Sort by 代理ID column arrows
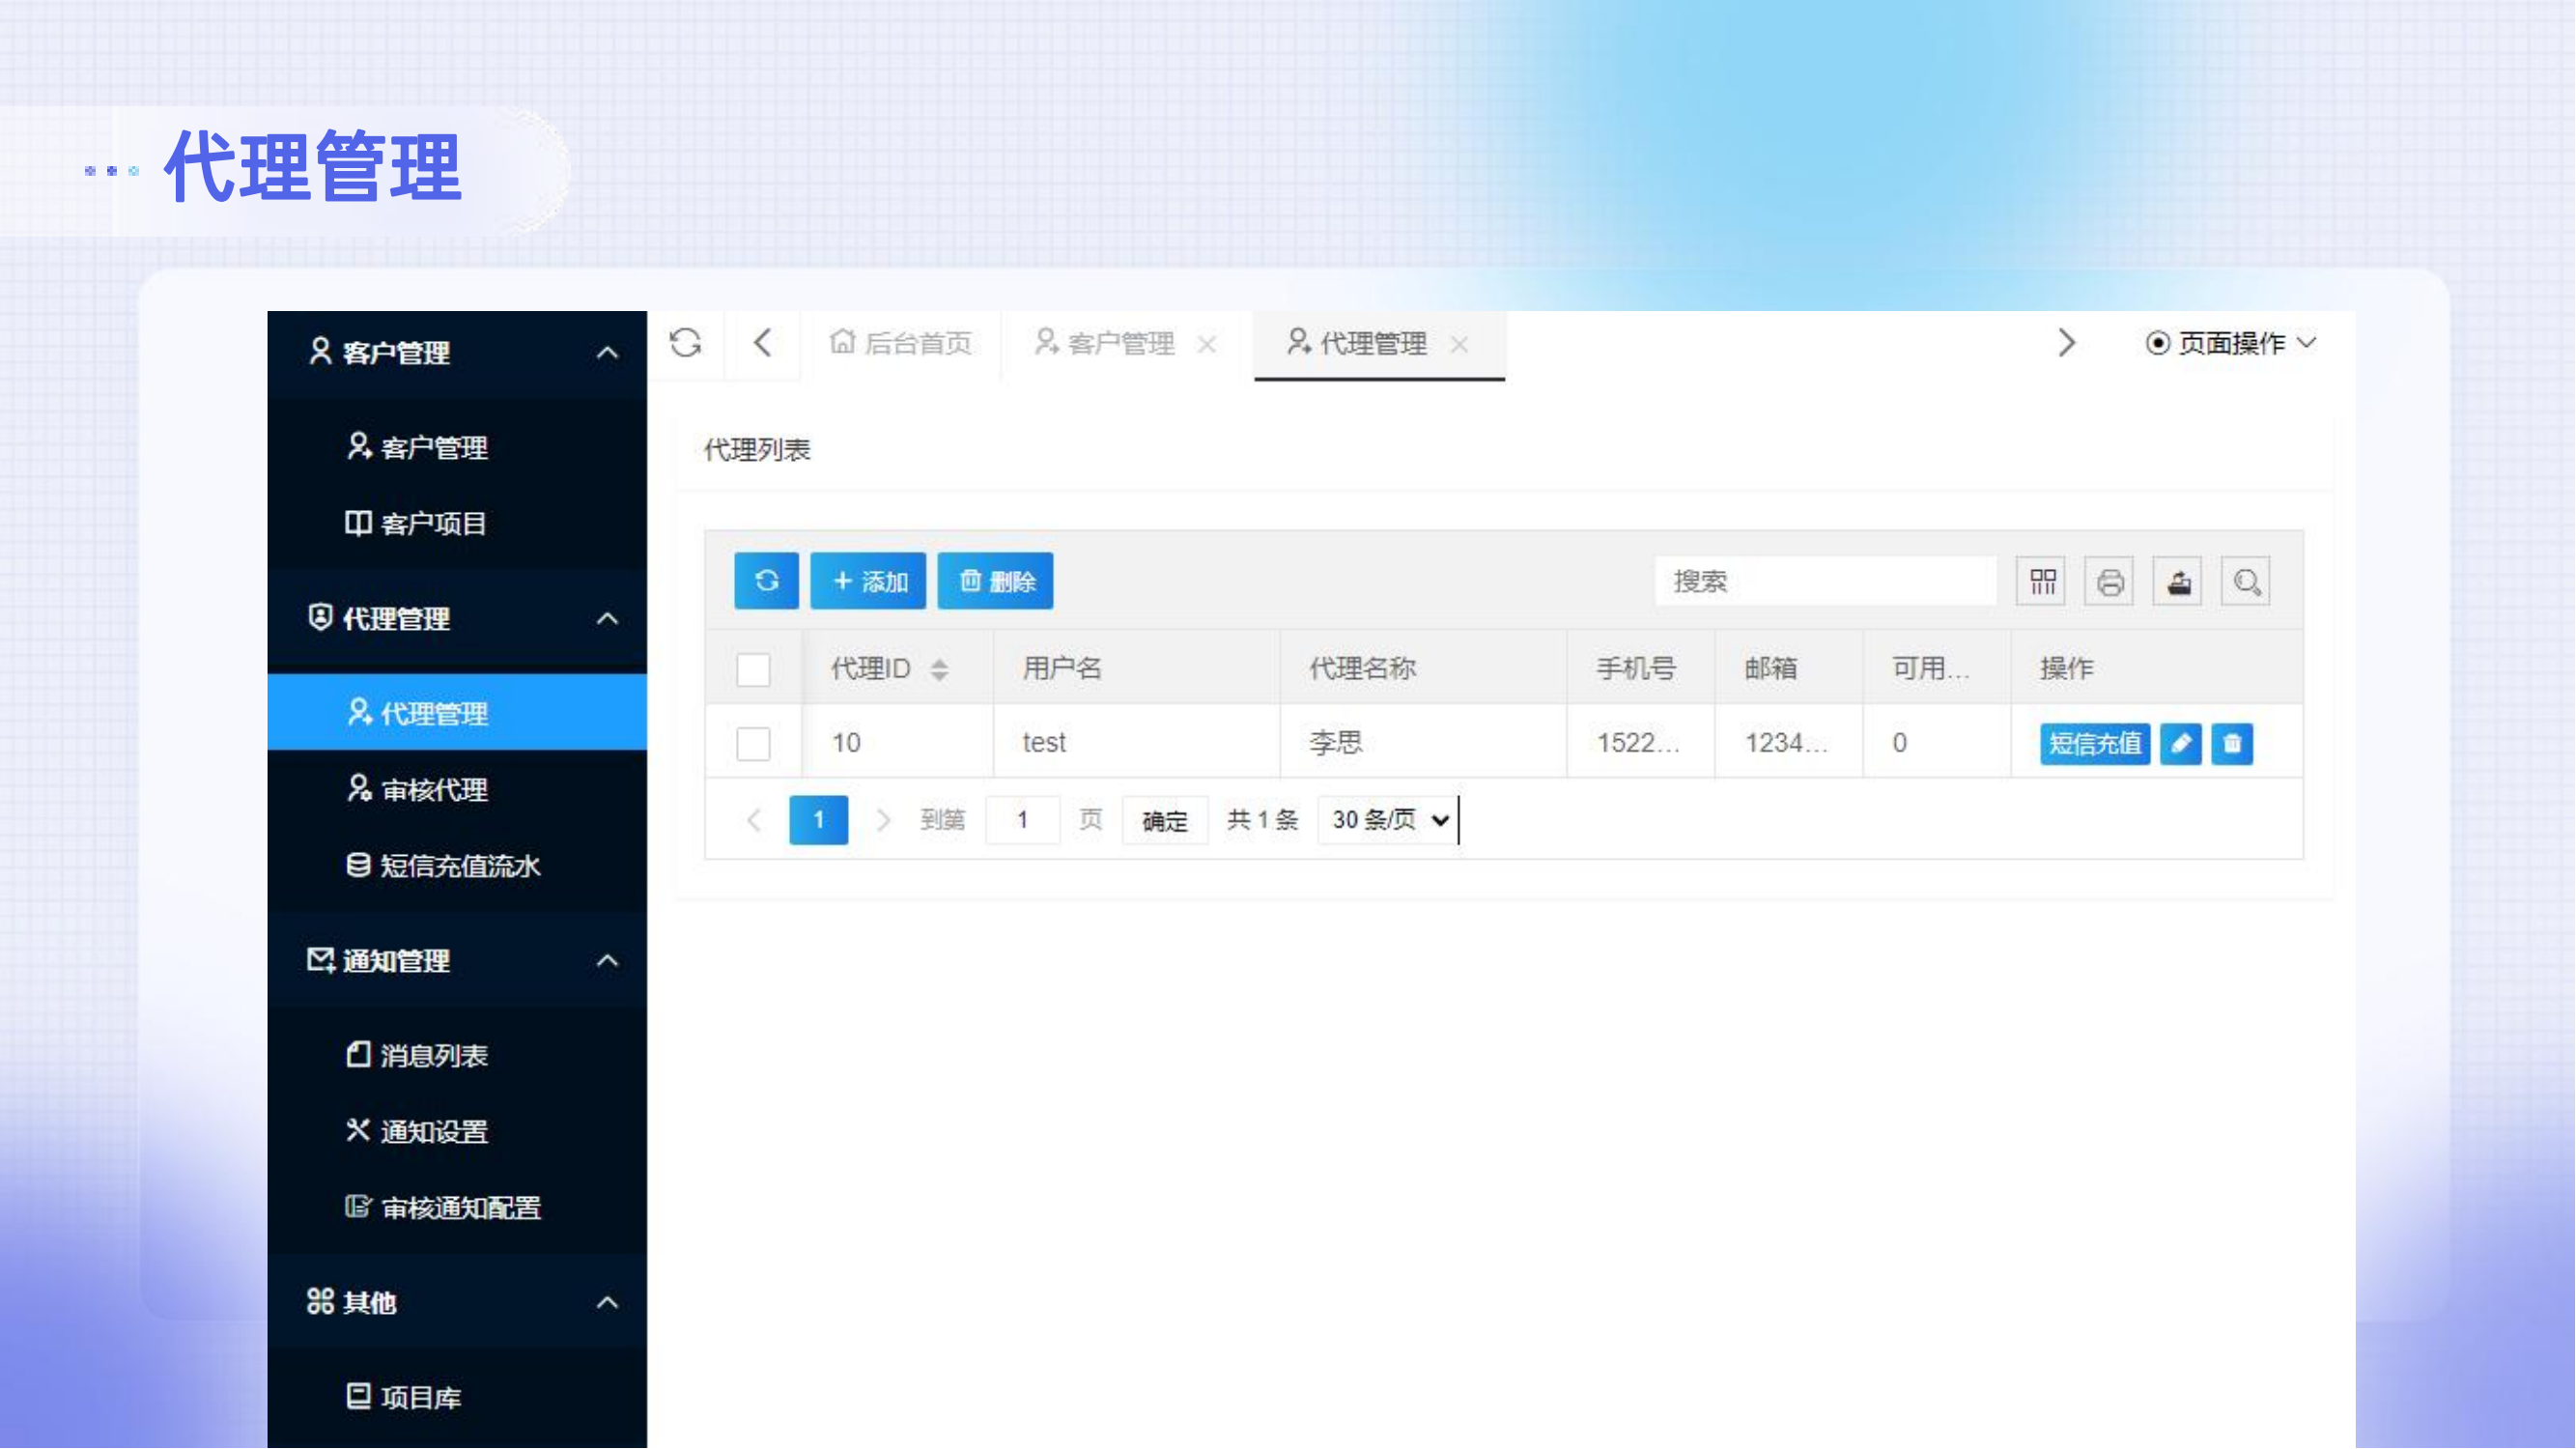Image resolution: width=2576 pixels, height=1449 pixels. click(x=939, y=669)
